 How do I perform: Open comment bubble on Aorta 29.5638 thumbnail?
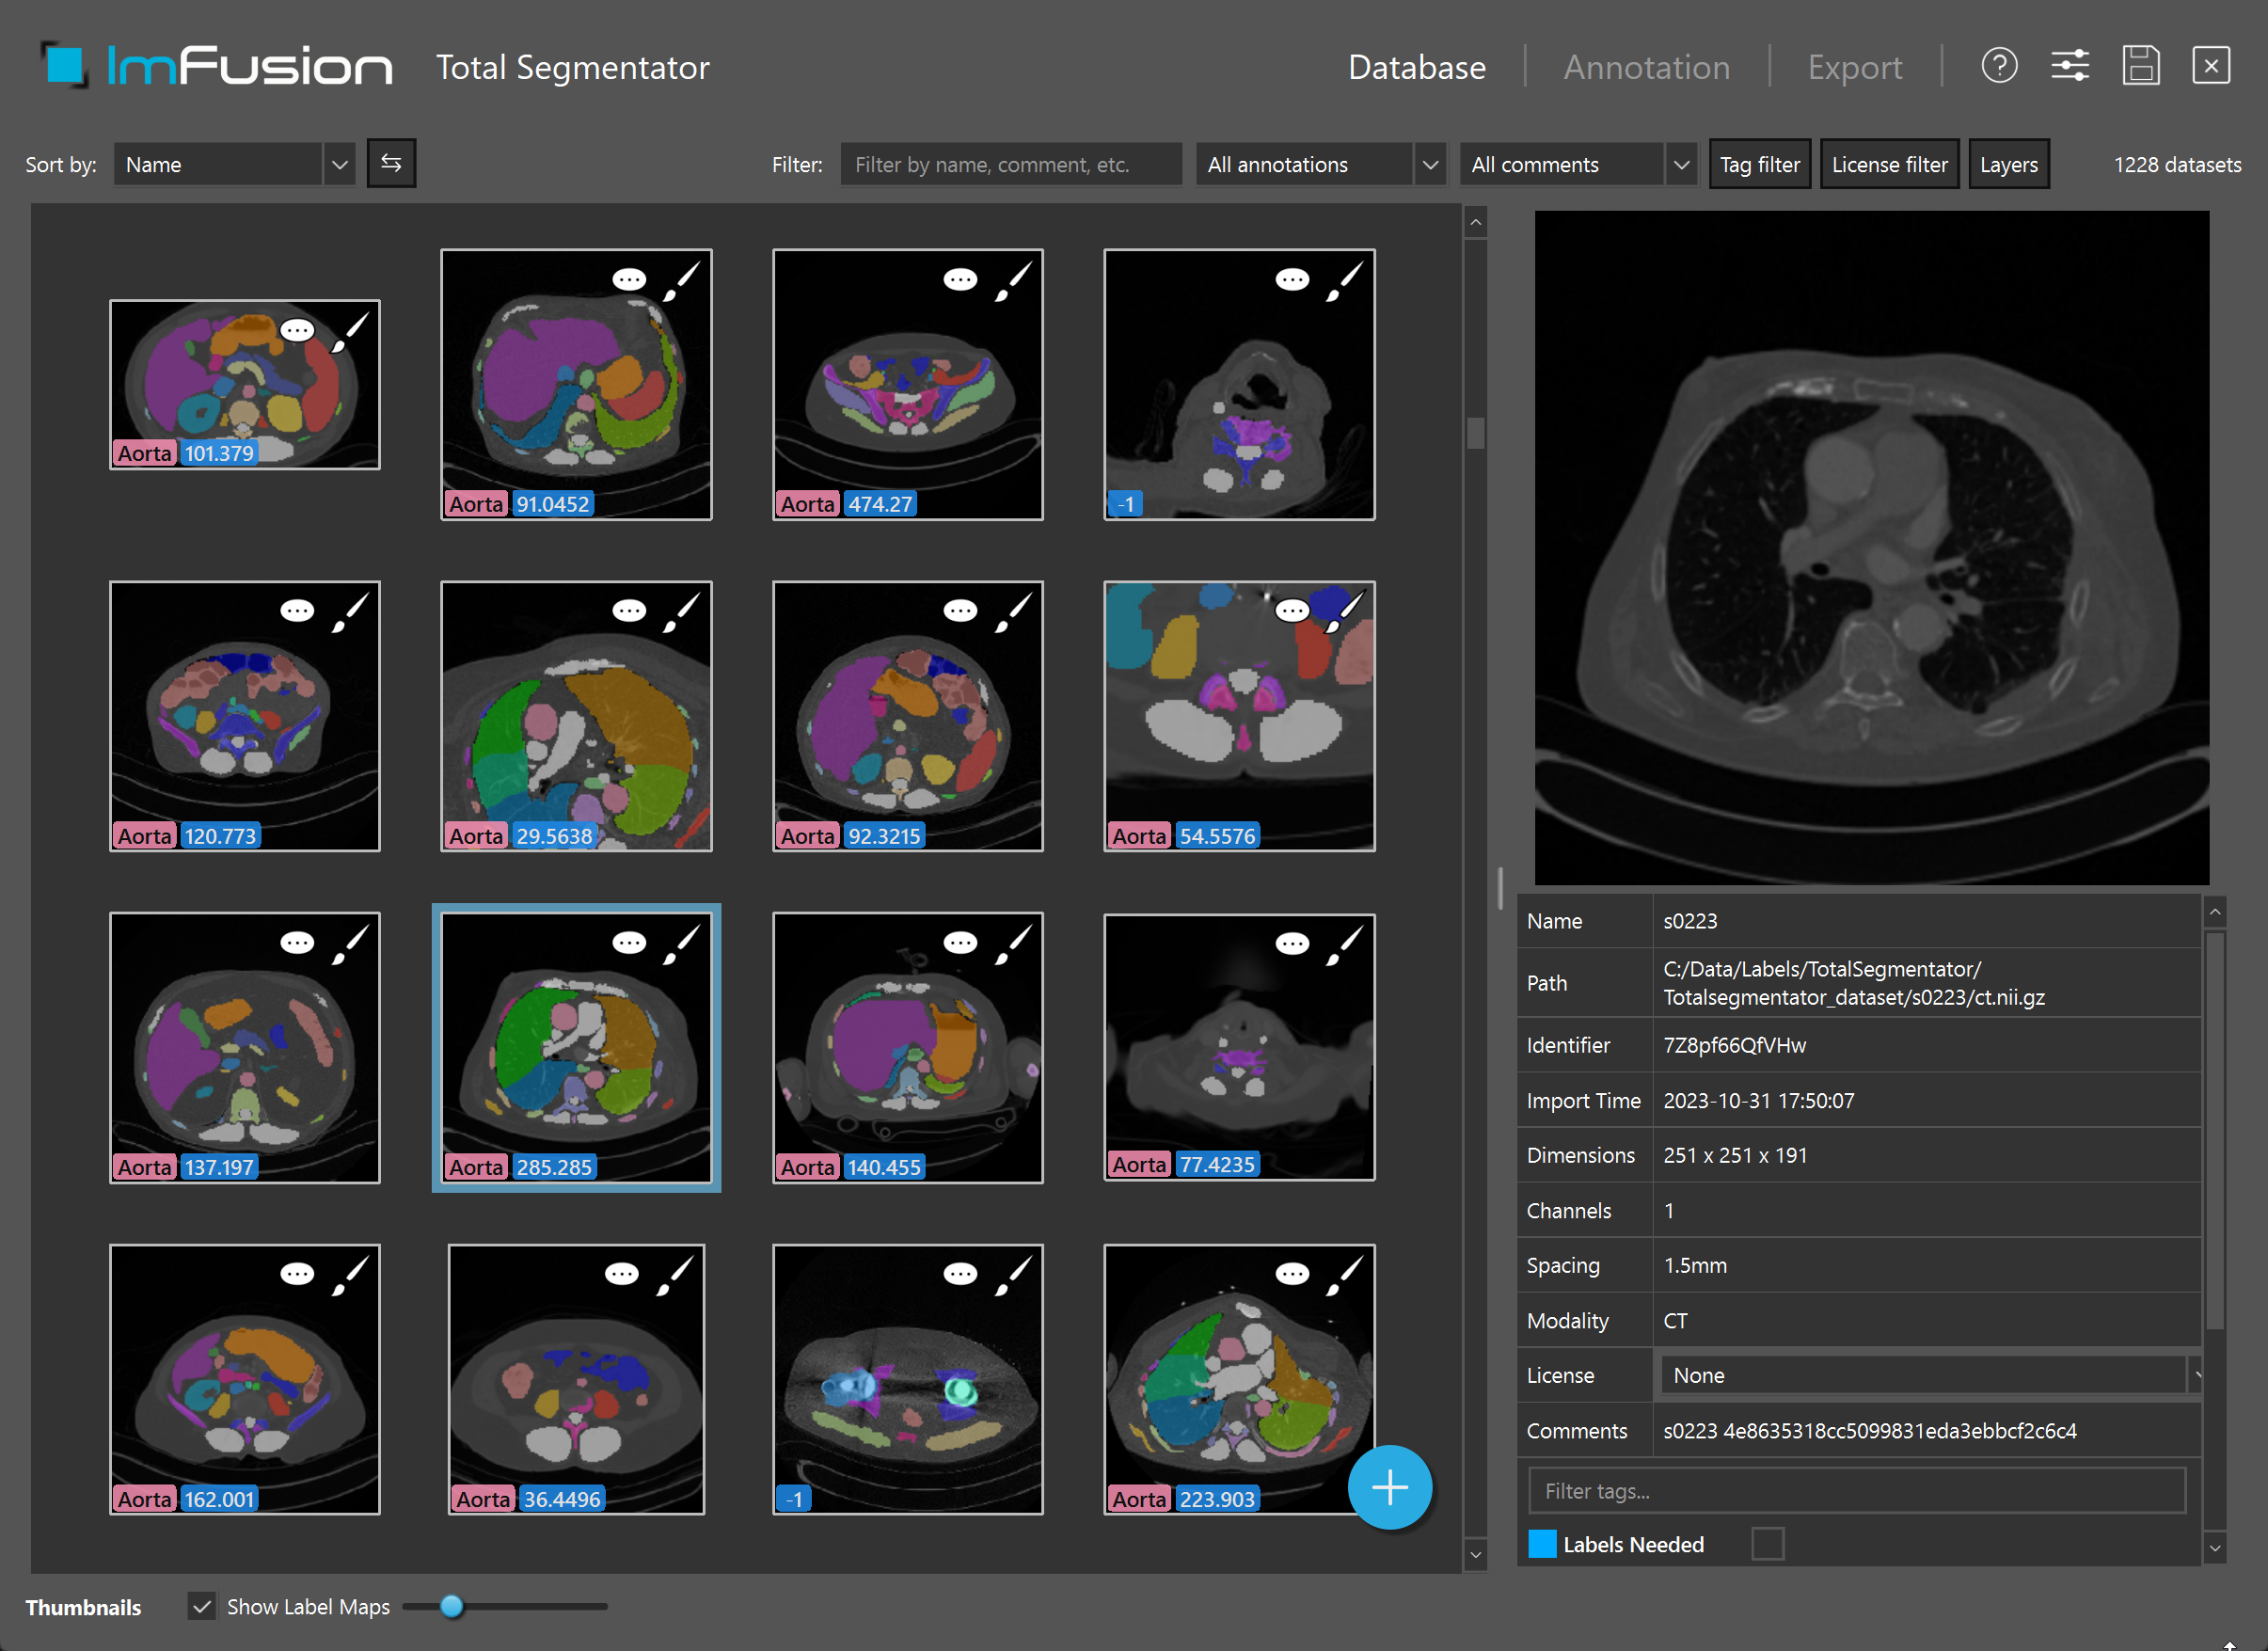[x=629, y=611]
